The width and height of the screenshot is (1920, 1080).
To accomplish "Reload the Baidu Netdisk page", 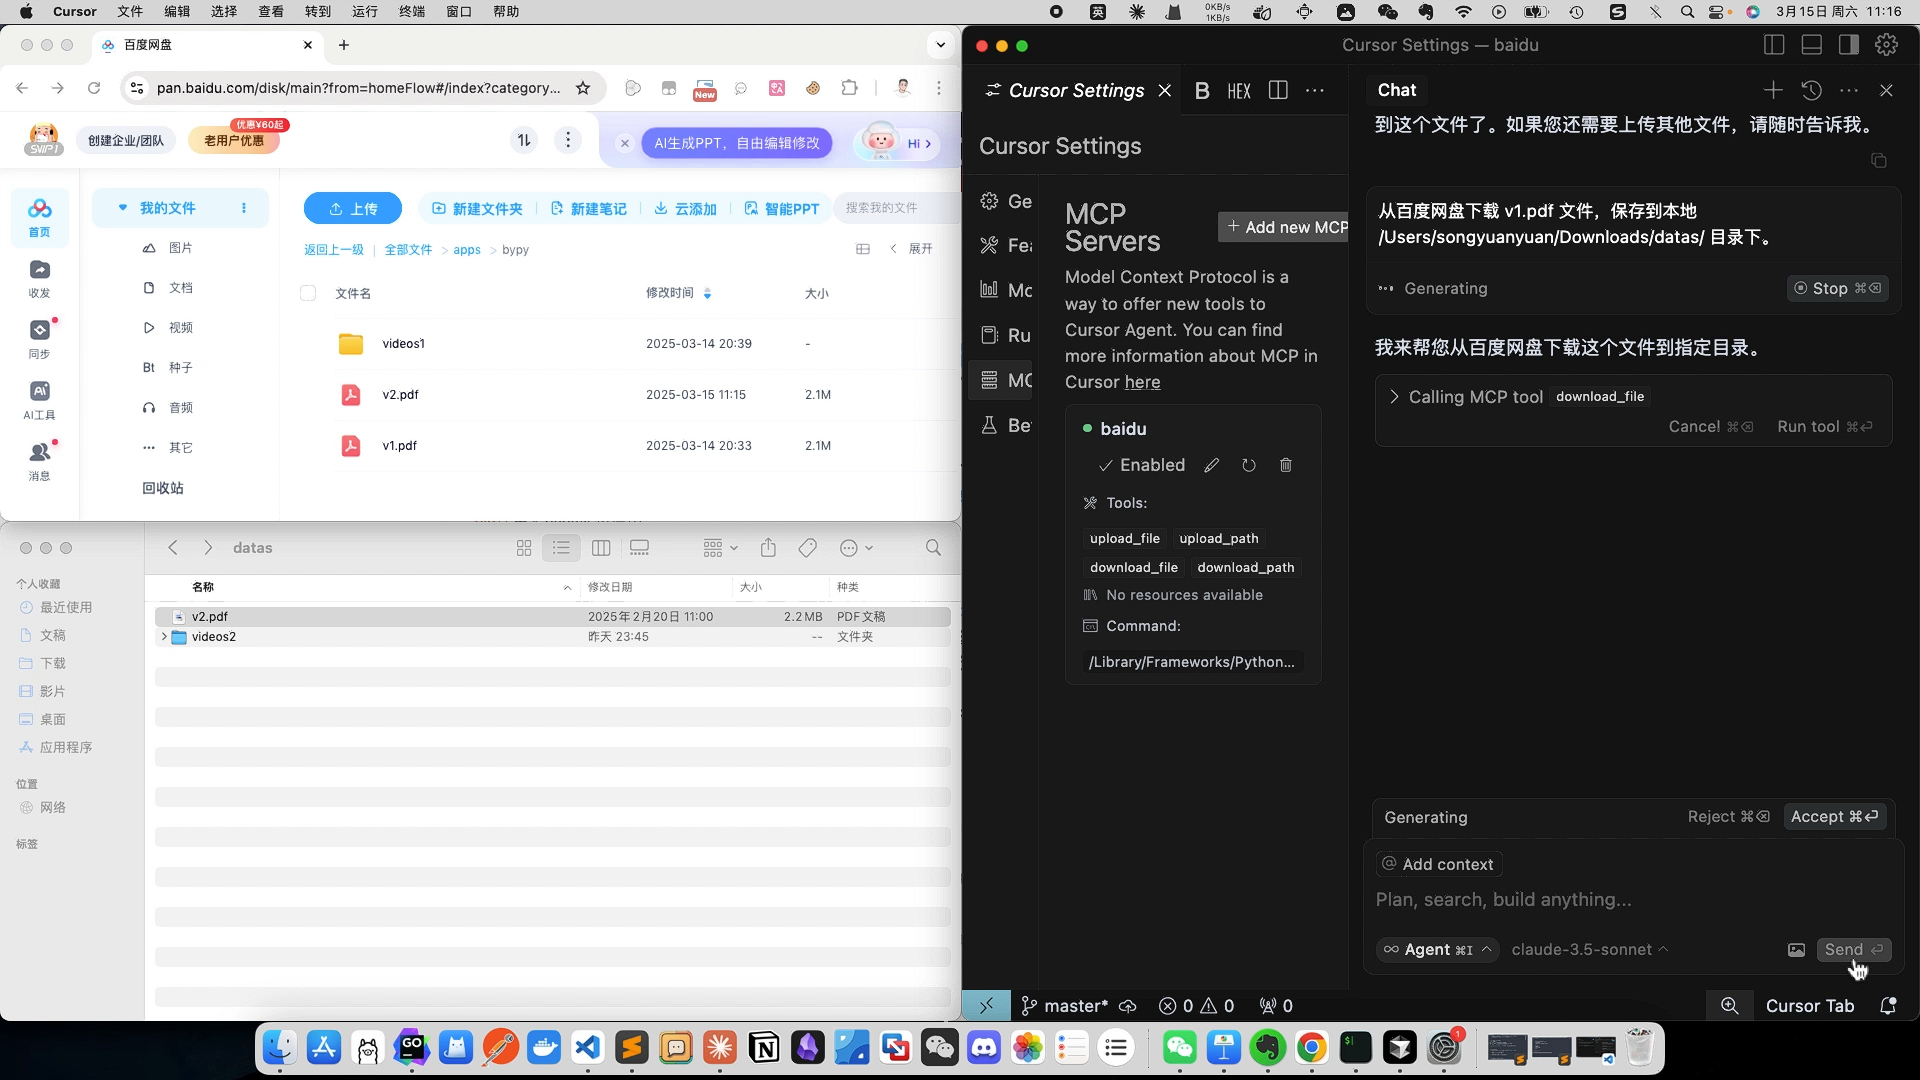I will pyautogui.click(x=94, y=88).
